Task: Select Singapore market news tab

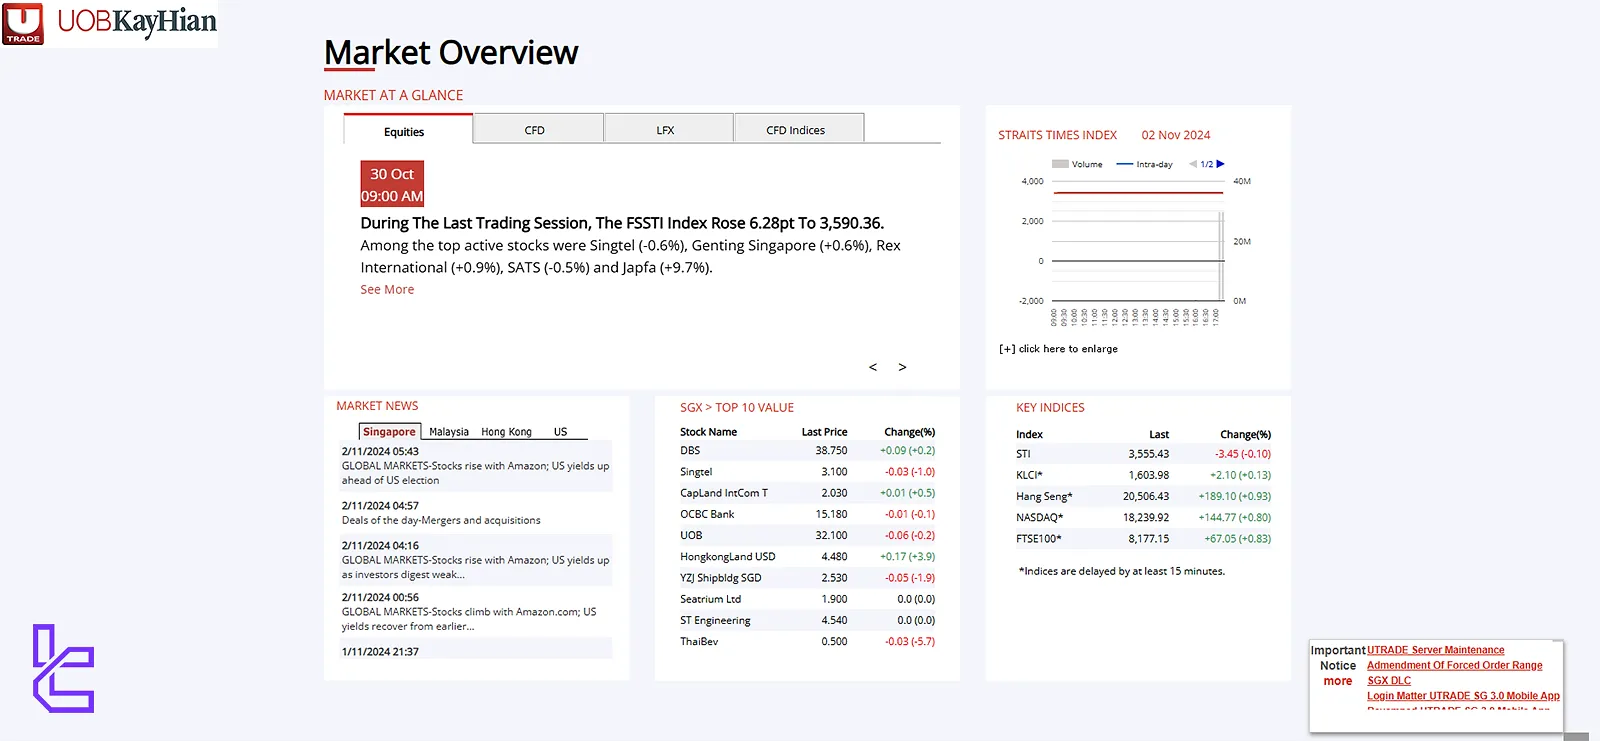Action: (x=389, y=432)
